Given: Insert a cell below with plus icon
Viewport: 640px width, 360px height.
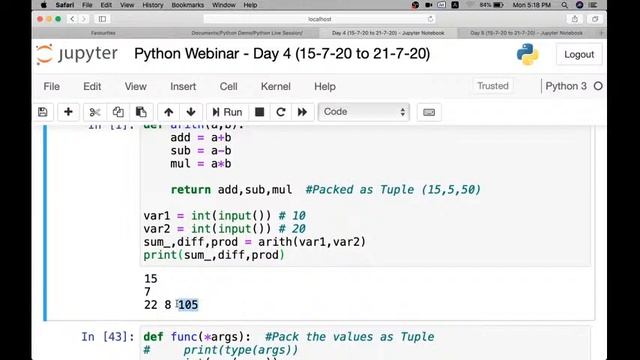Looking at the screenshot, I should click(68, 112).
